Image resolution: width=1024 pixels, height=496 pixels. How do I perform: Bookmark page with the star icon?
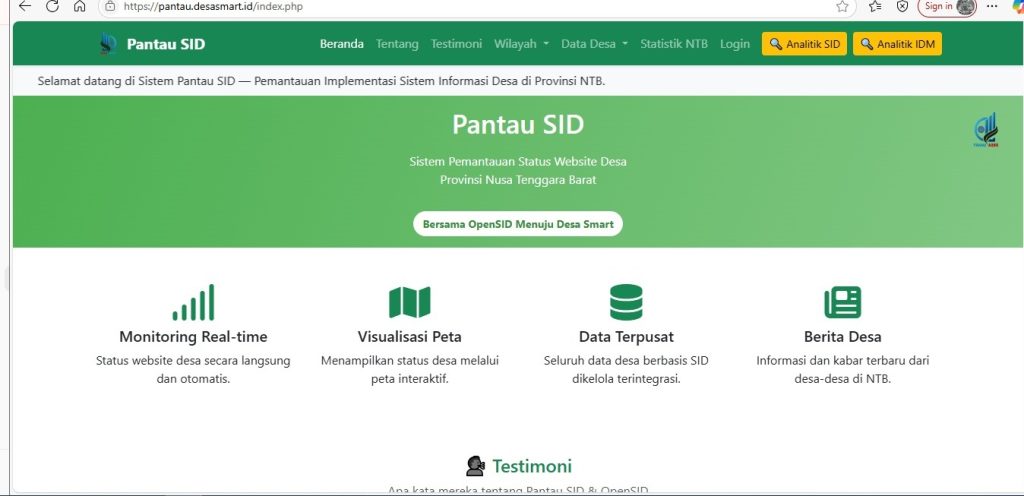pyautogui.click(x=842, y=7)
